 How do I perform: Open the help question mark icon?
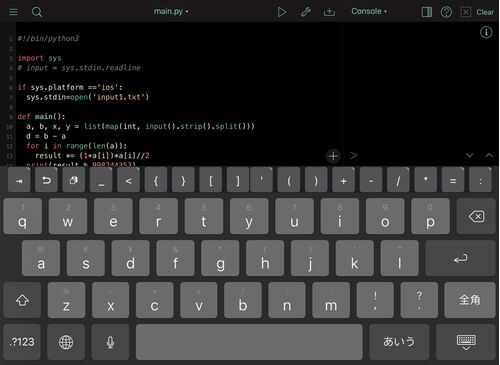pyautogui.click(x=446, y=12)
